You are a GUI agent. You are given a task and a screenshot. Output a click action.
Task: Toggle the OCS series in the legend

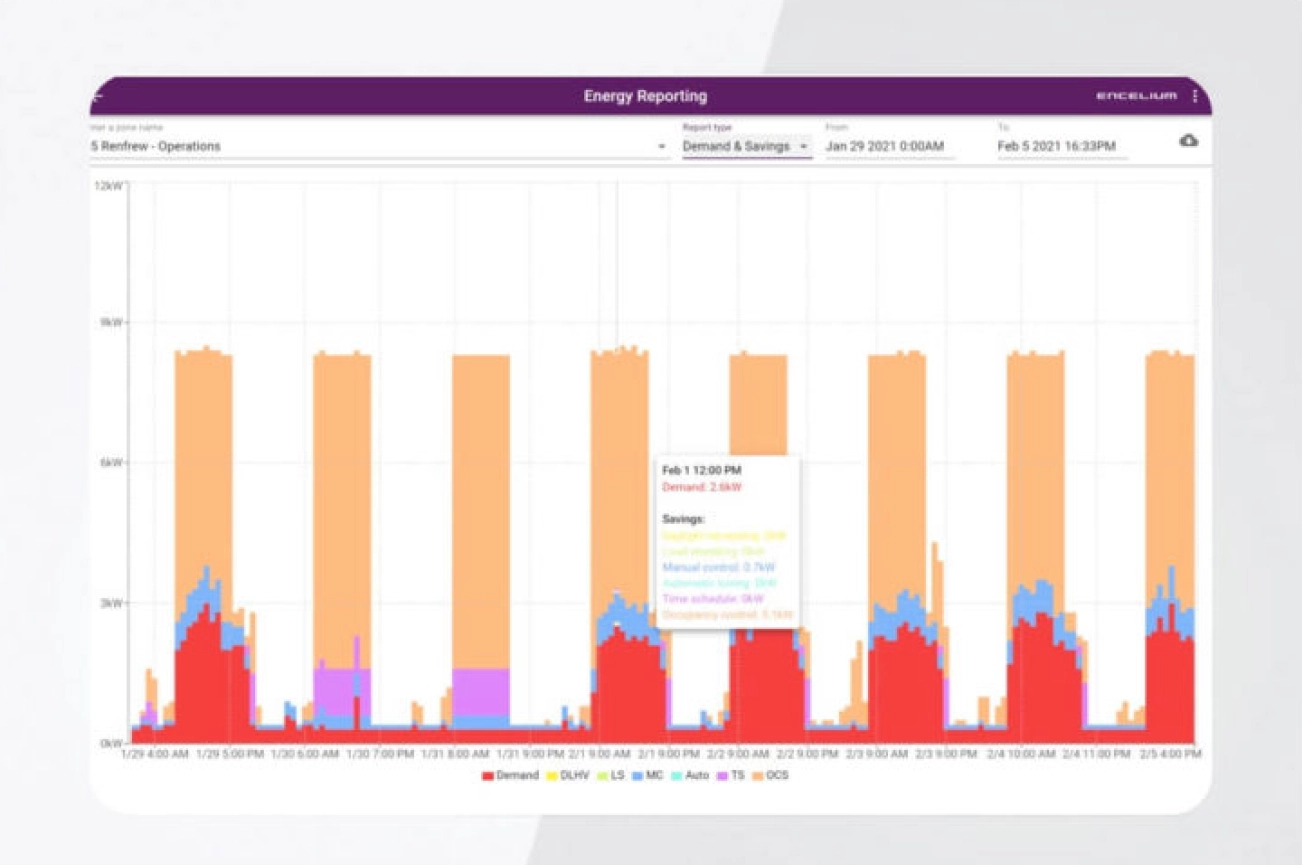771,775
